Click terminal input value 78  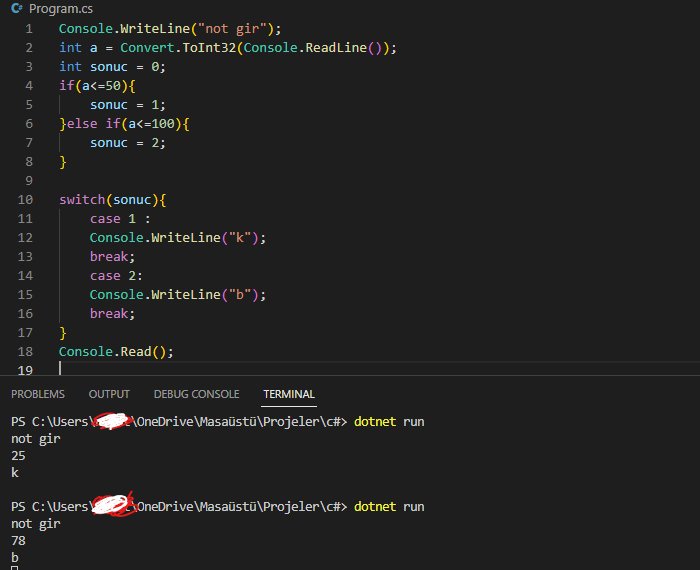click(x=18, y=541)
